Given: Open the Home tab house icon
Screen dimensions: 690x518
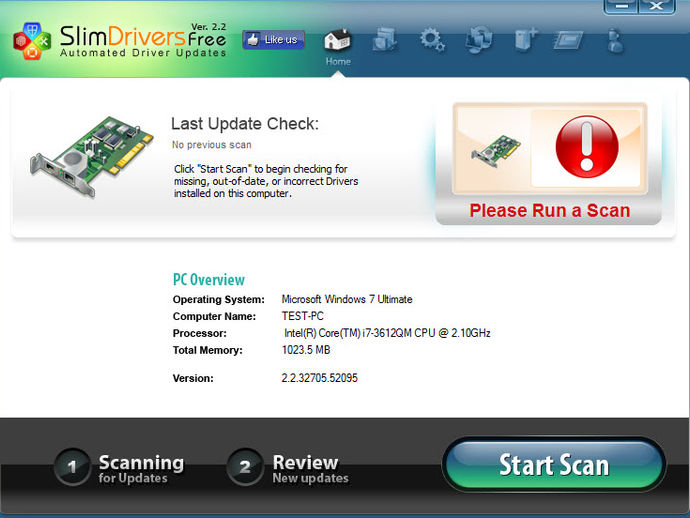Looking at the screenshot, I should (338, 40).
